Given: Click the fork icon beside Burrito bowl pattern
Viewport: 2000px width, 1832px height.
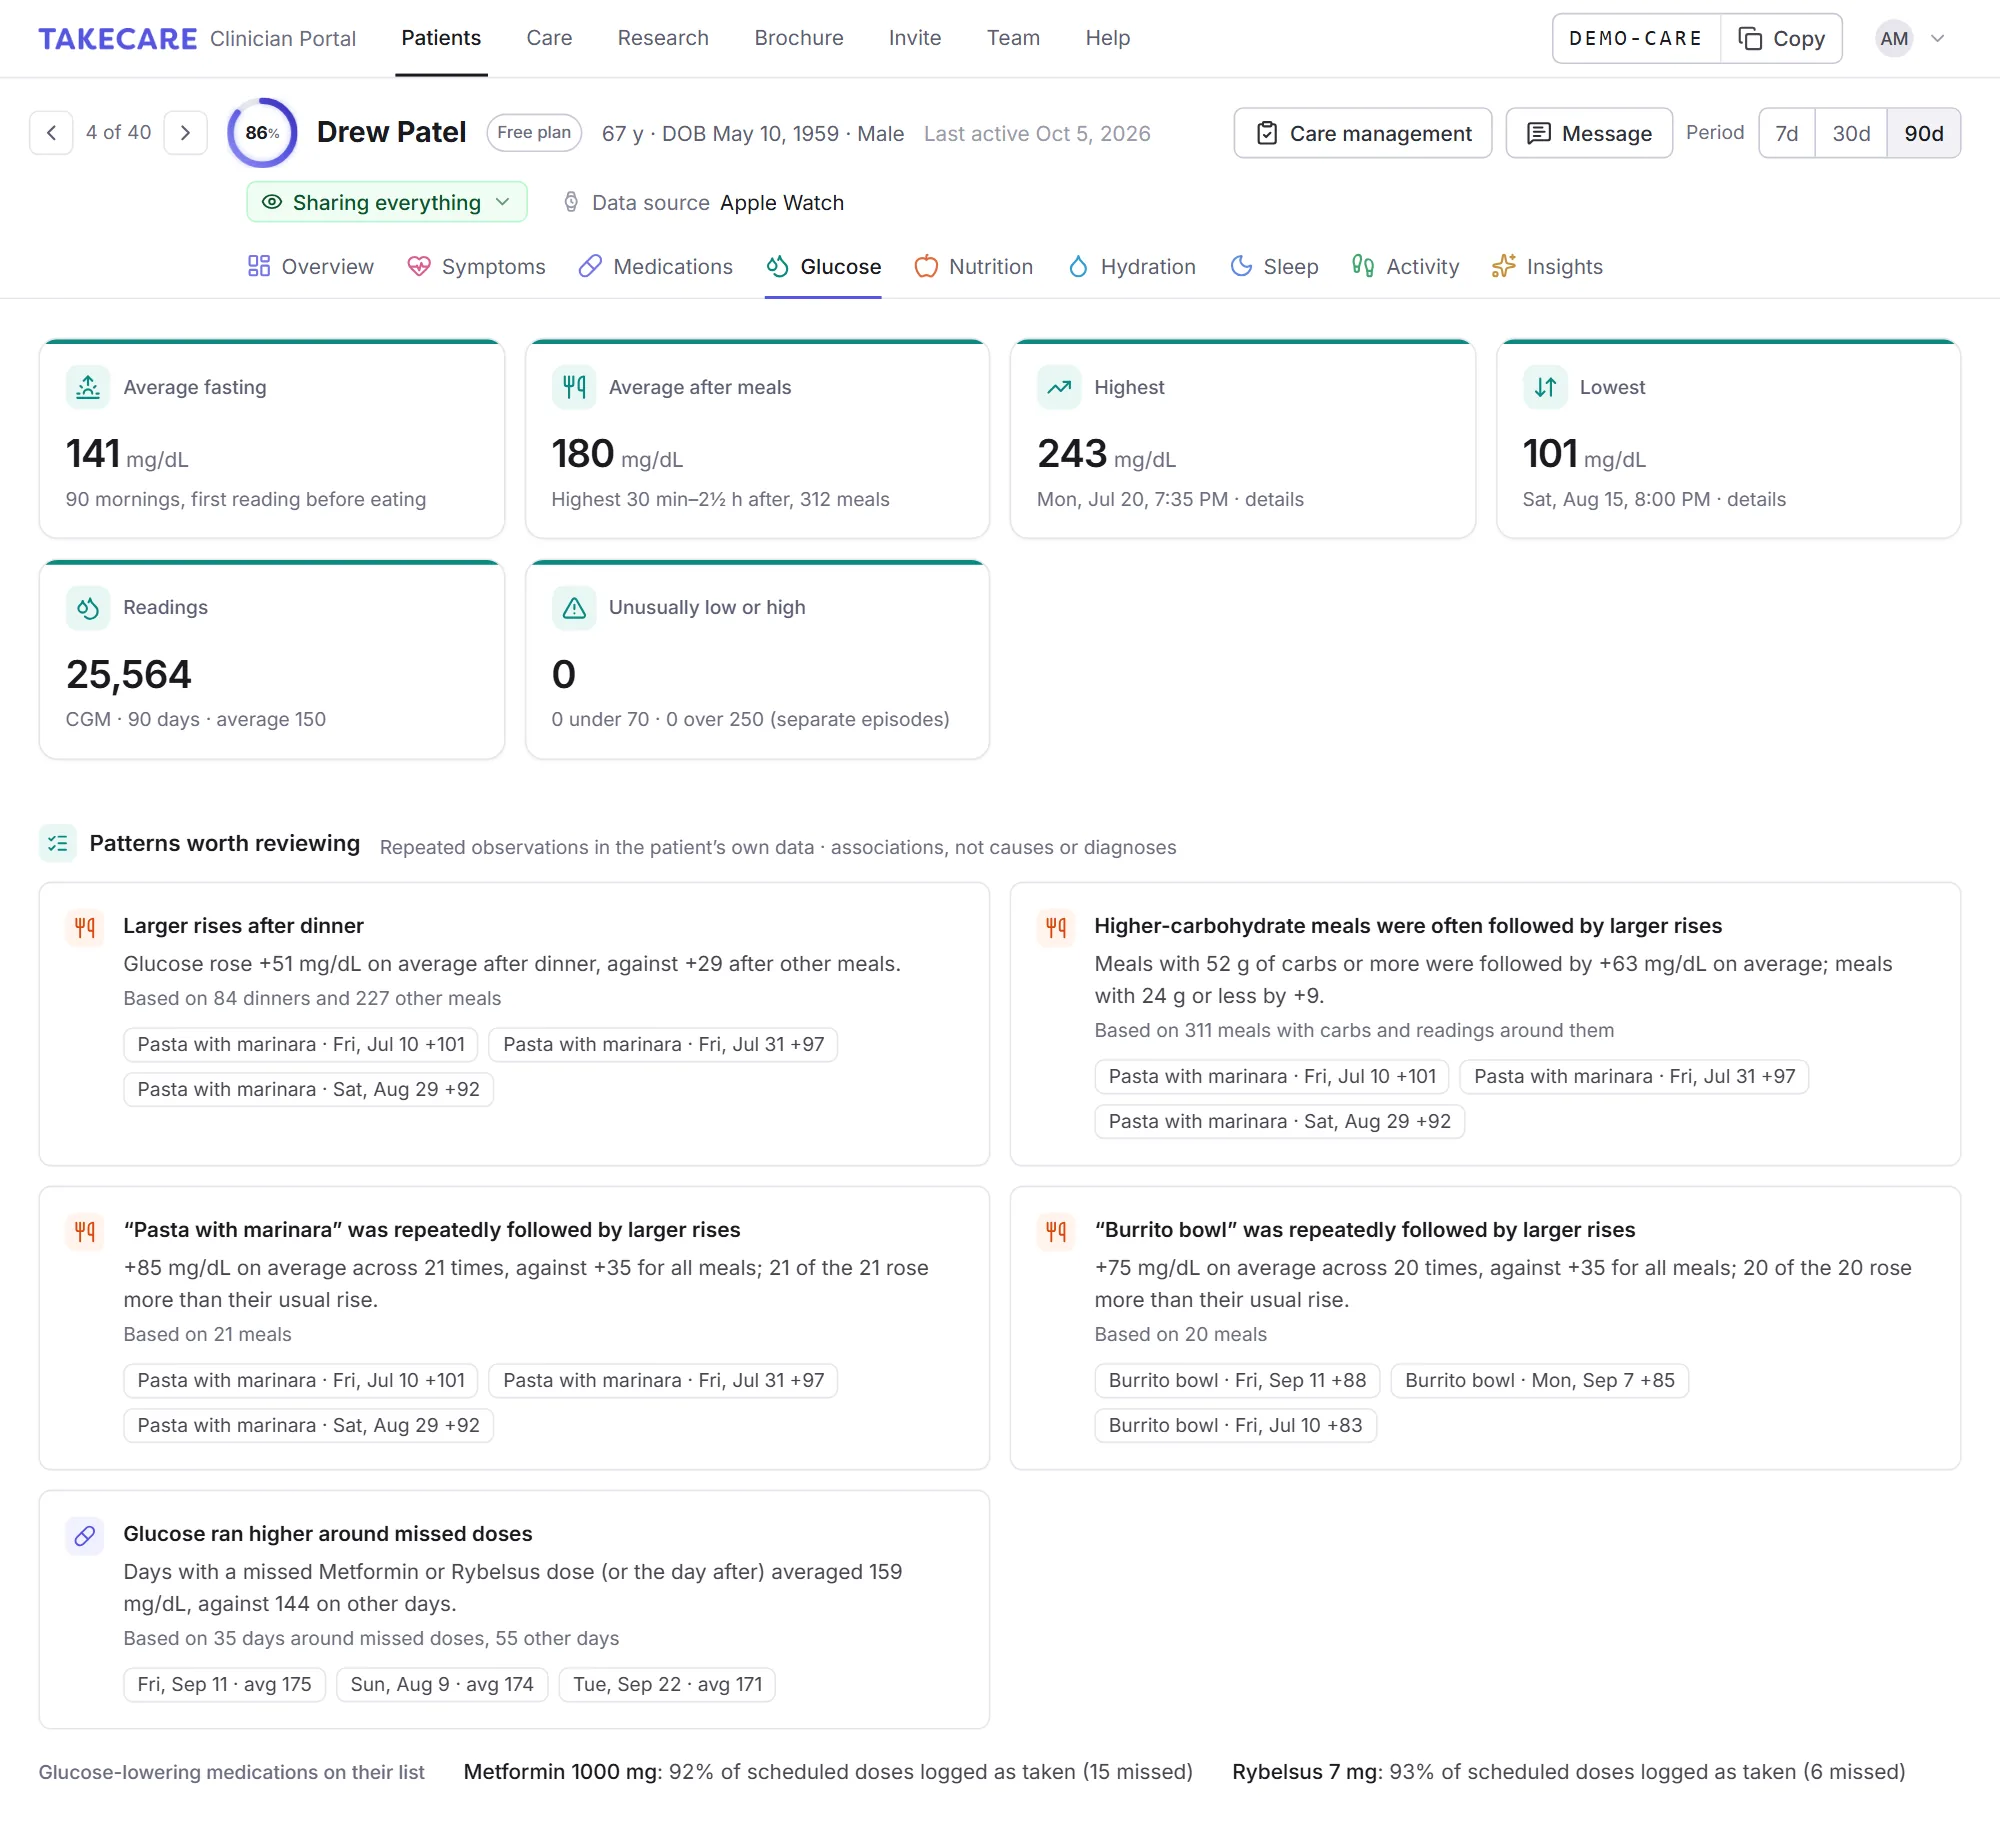Looking at the screenshot, I should tap(1056, 1231).
